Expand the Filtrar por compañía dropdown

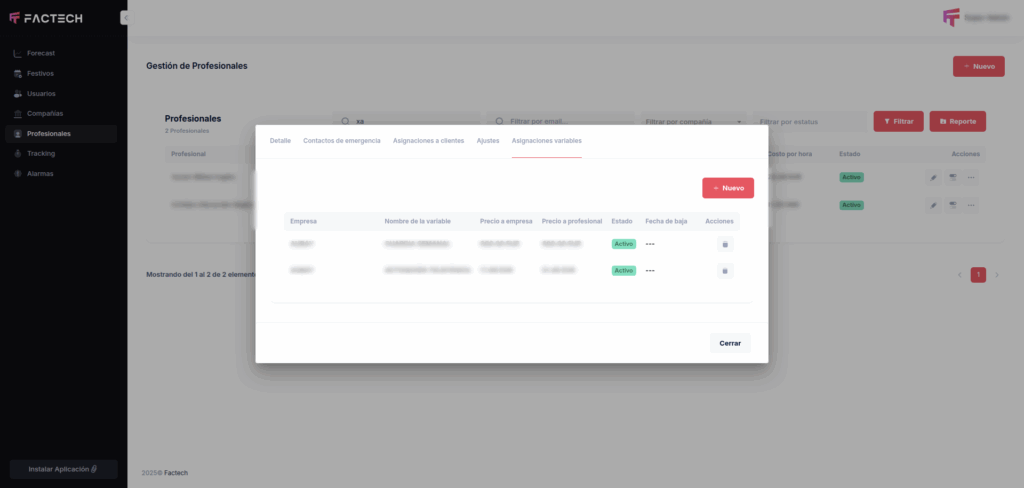pos(694,122)
